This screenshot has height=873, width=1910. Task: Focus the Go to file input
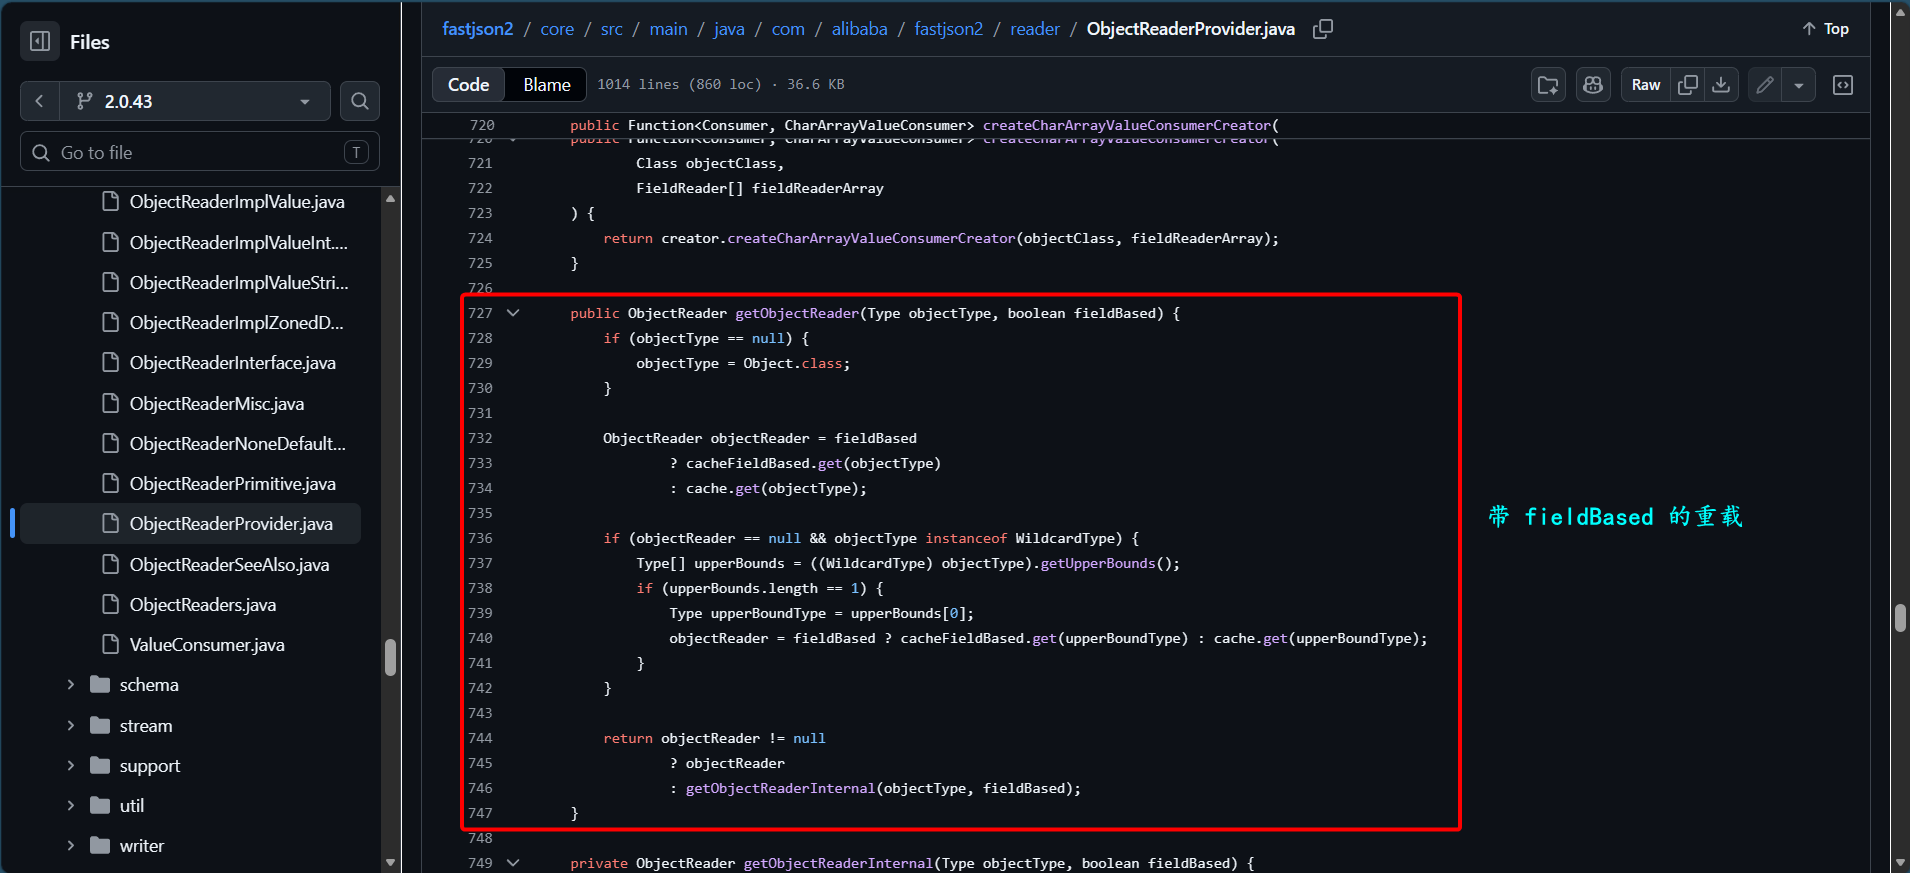tap(200, 152)
